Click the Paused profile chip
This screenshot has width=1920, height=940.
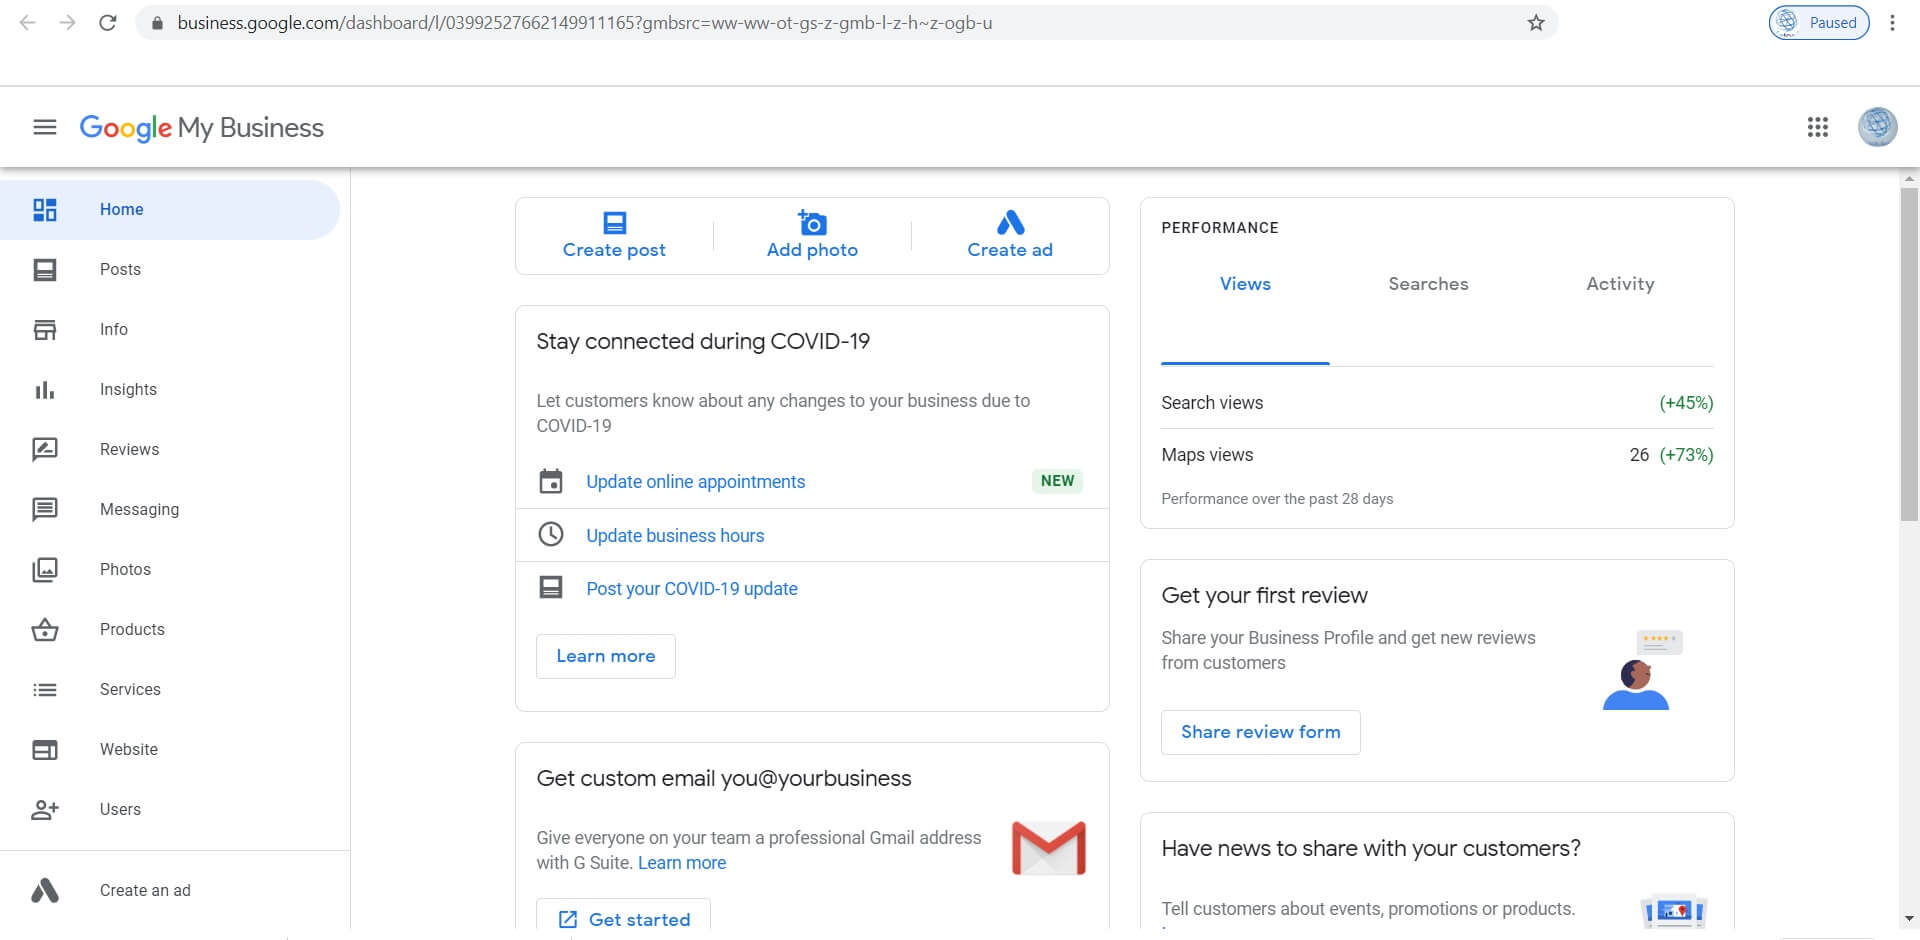point(1819,23)
